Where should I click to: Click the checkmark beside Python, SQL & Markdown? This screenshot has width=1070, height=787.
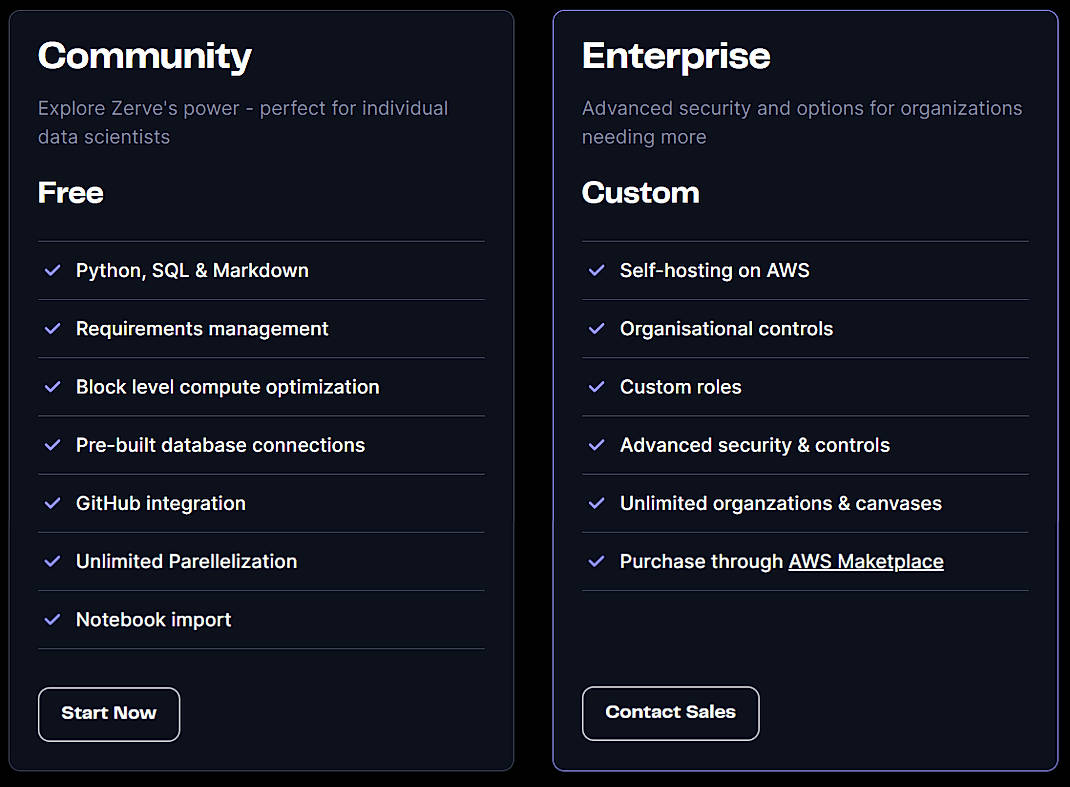(53, 270)
